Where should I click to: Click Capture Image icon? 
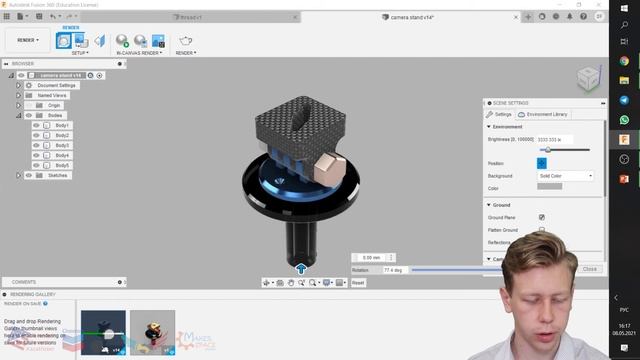tap(158, 41)
